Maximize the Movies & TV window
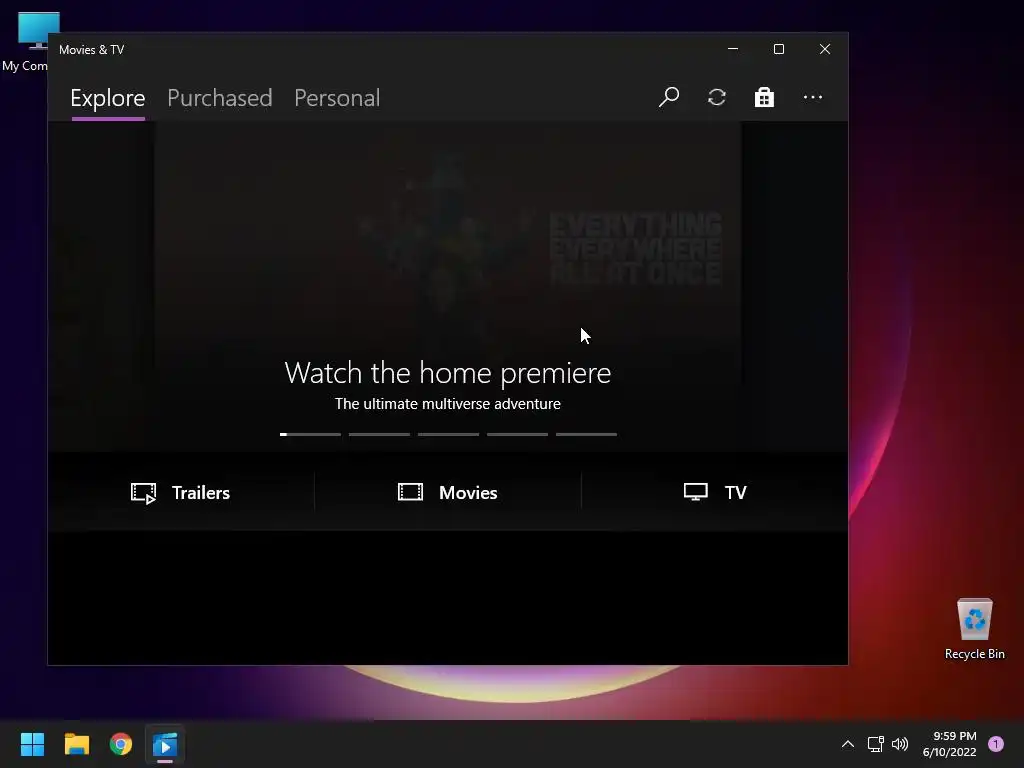The height and width of the screenshot is (768, 1024). pyautogui.click(x=778, y=49)
